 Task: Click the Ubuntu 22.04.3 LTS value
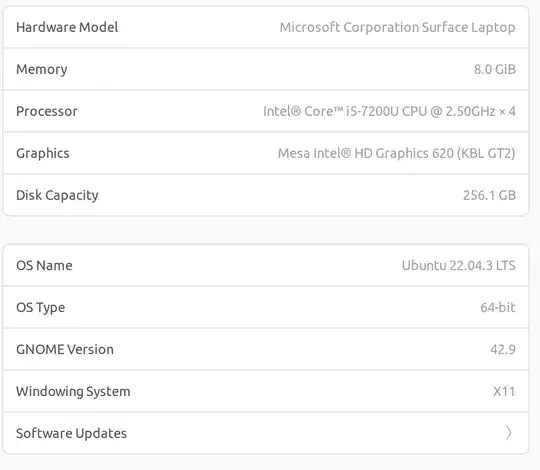pyautogui.click(x=459, y=265)
